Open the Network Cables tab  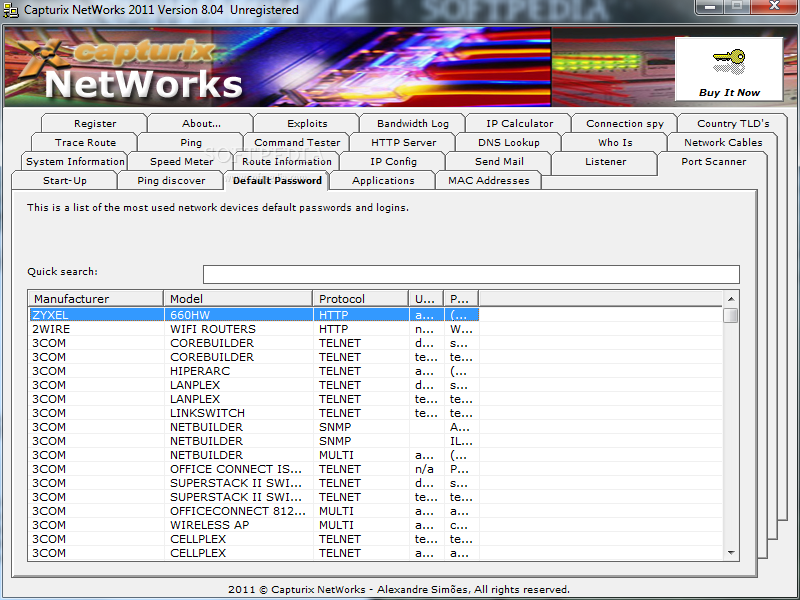[723, 142]
